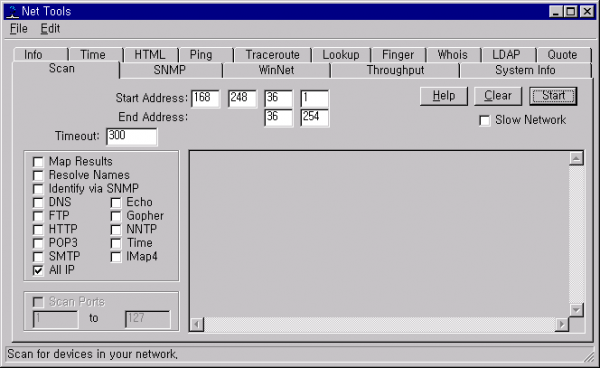Switch to the Ping tab
The image size is (600, 368).
click(x=206, y=55)
